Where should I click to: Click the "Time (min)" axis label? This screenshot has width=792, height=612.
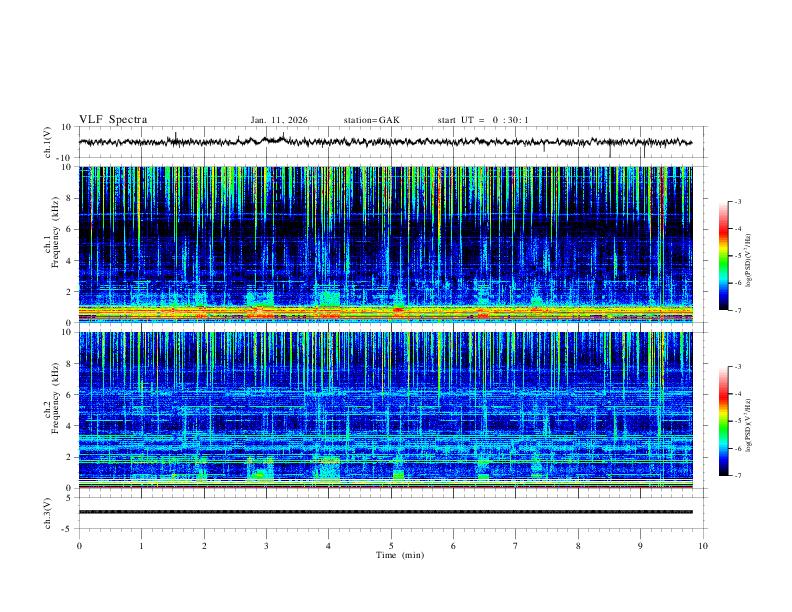coord(400,555)
